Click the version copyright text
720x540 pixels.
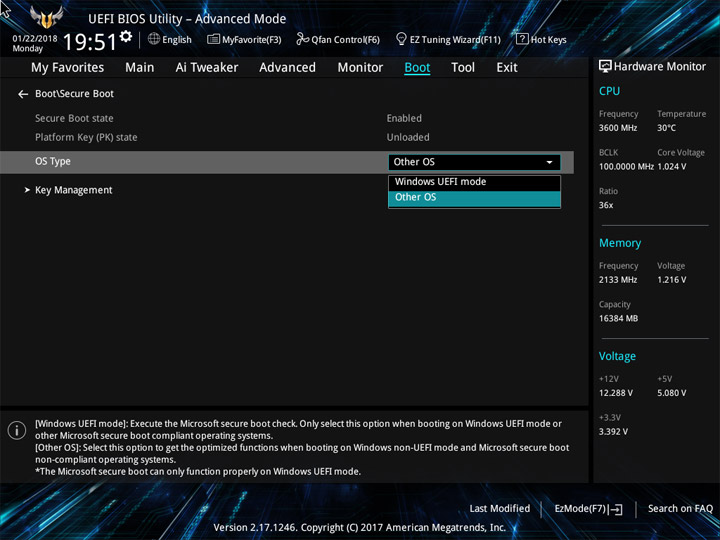point(360,528)
